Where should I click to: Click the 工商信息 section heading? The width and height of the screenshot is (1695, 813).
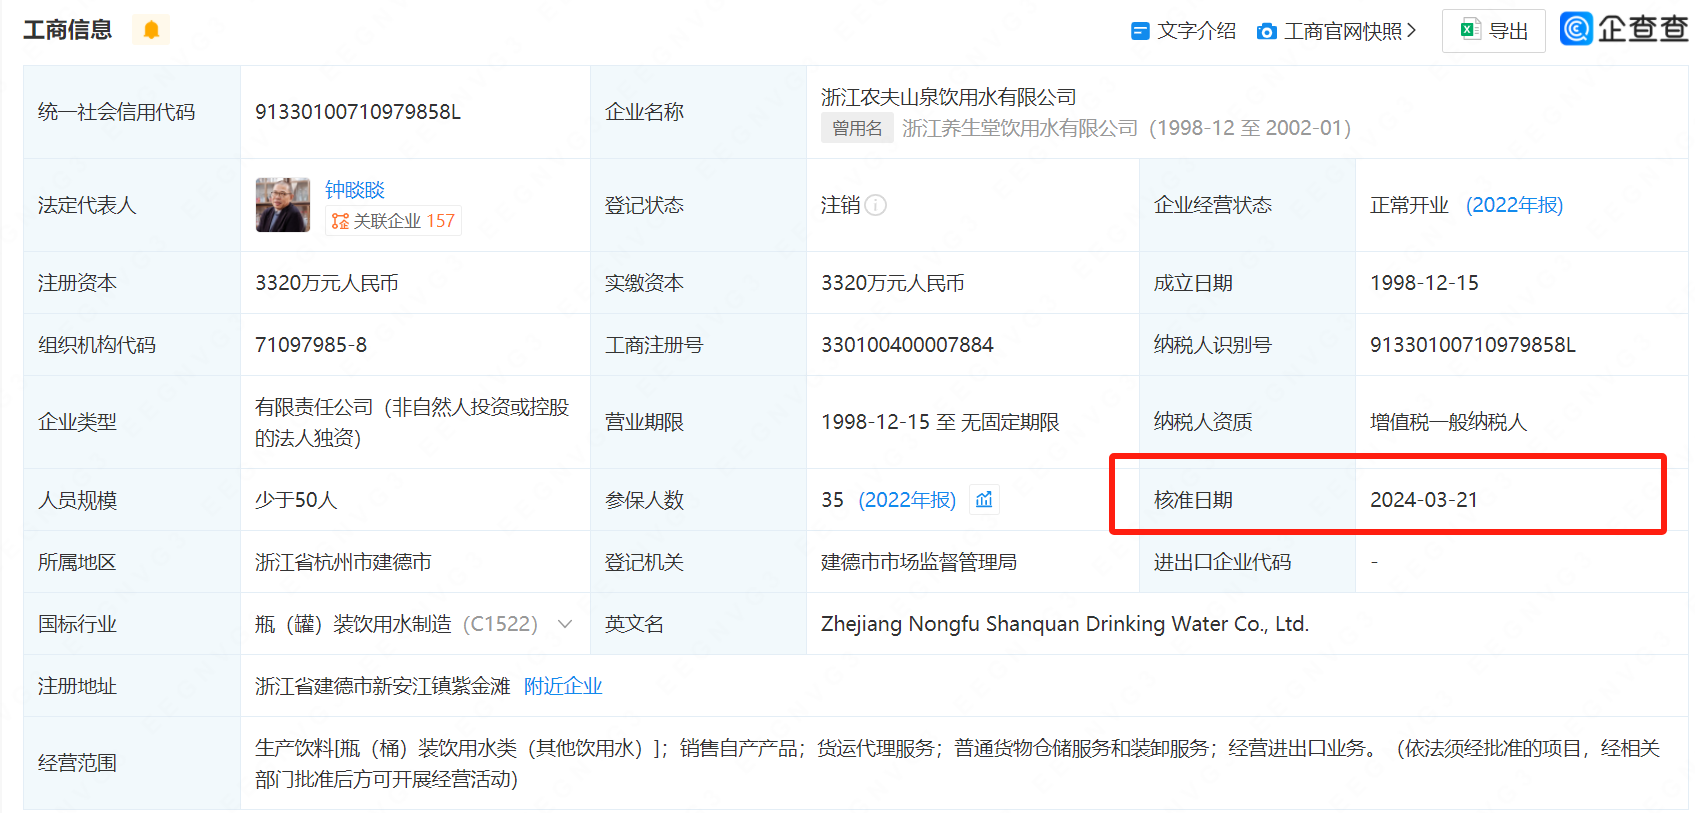point(68,30)
